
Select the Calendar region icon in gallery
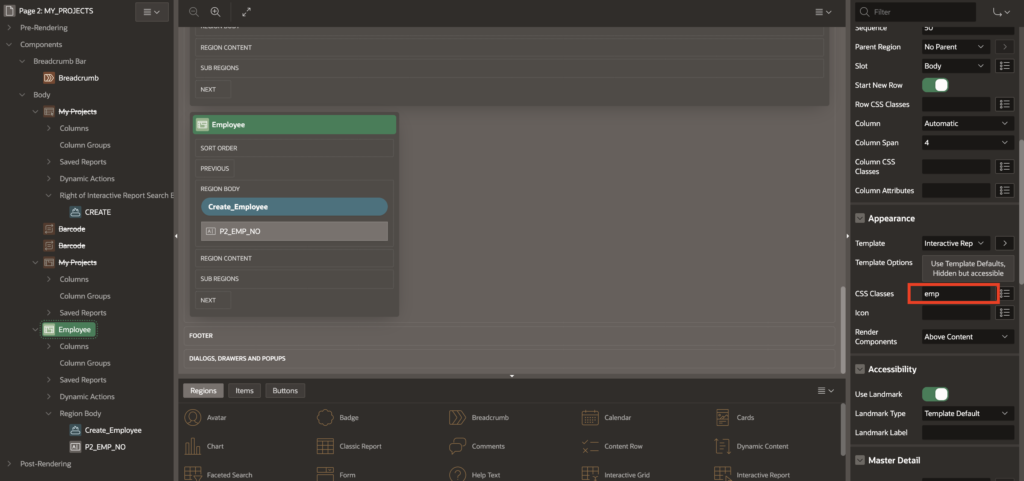588,417
